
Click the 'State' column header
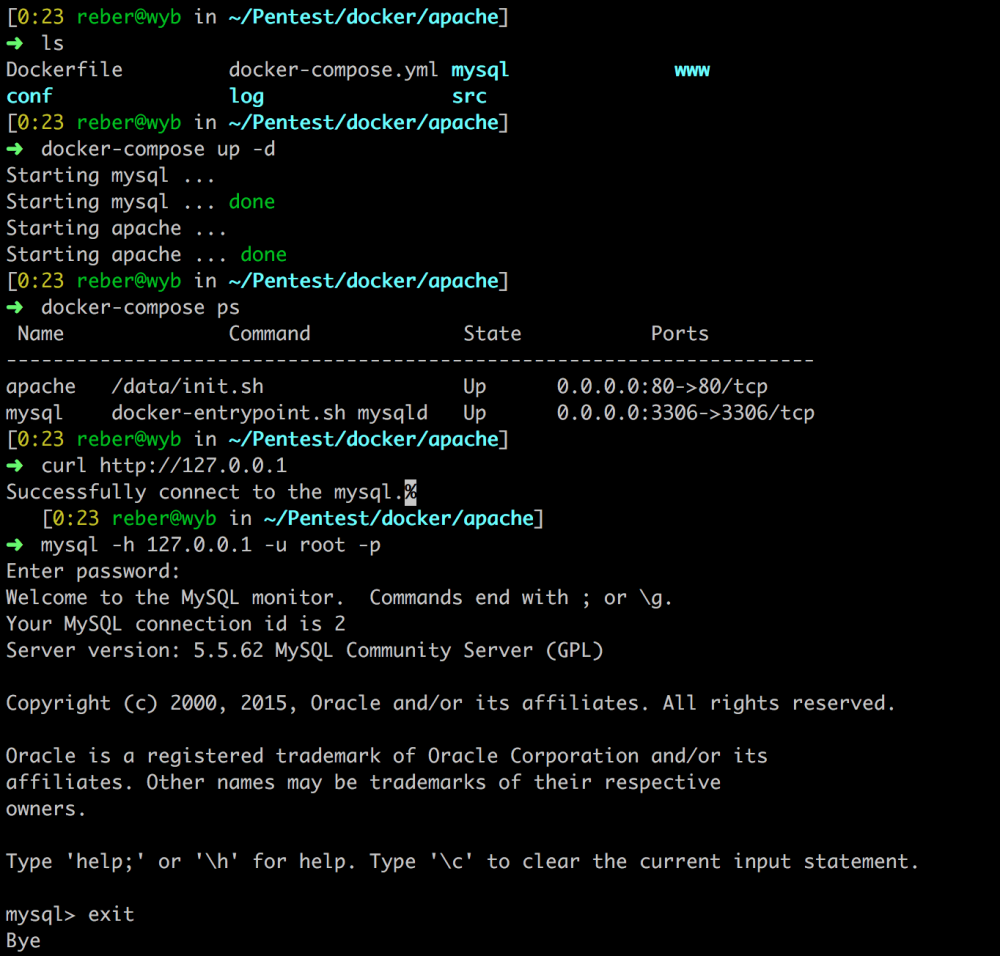492,334
